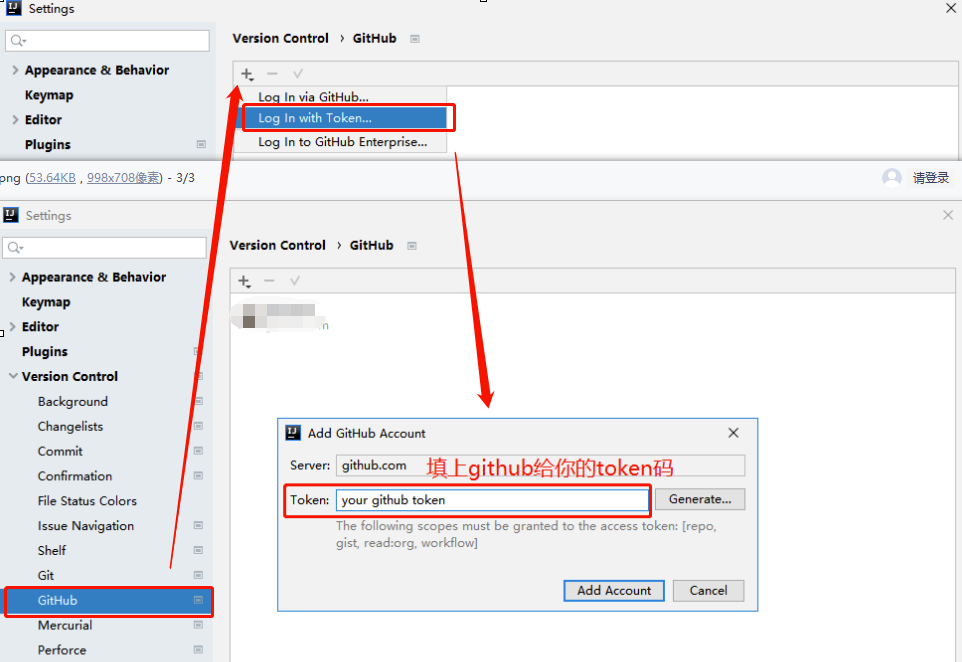The image size is (962, 662).
Task: Select Plugins in lower Settings window
Action: 45,352
